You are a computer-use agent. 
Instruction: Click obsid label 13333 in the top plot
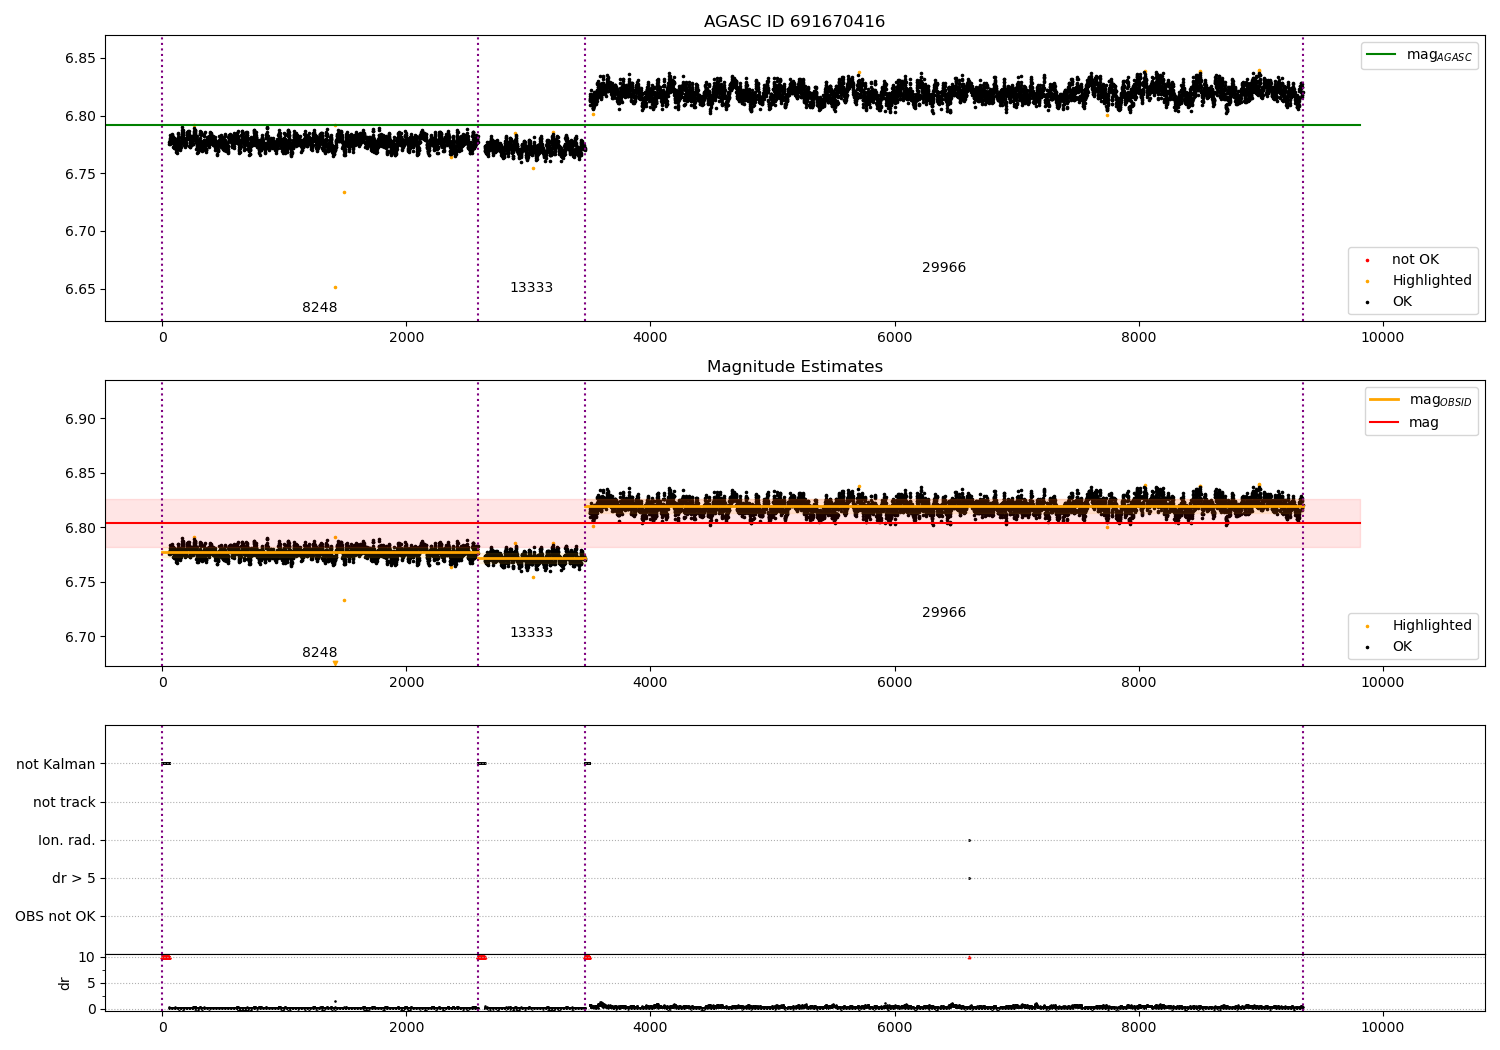tap(531, 288)
